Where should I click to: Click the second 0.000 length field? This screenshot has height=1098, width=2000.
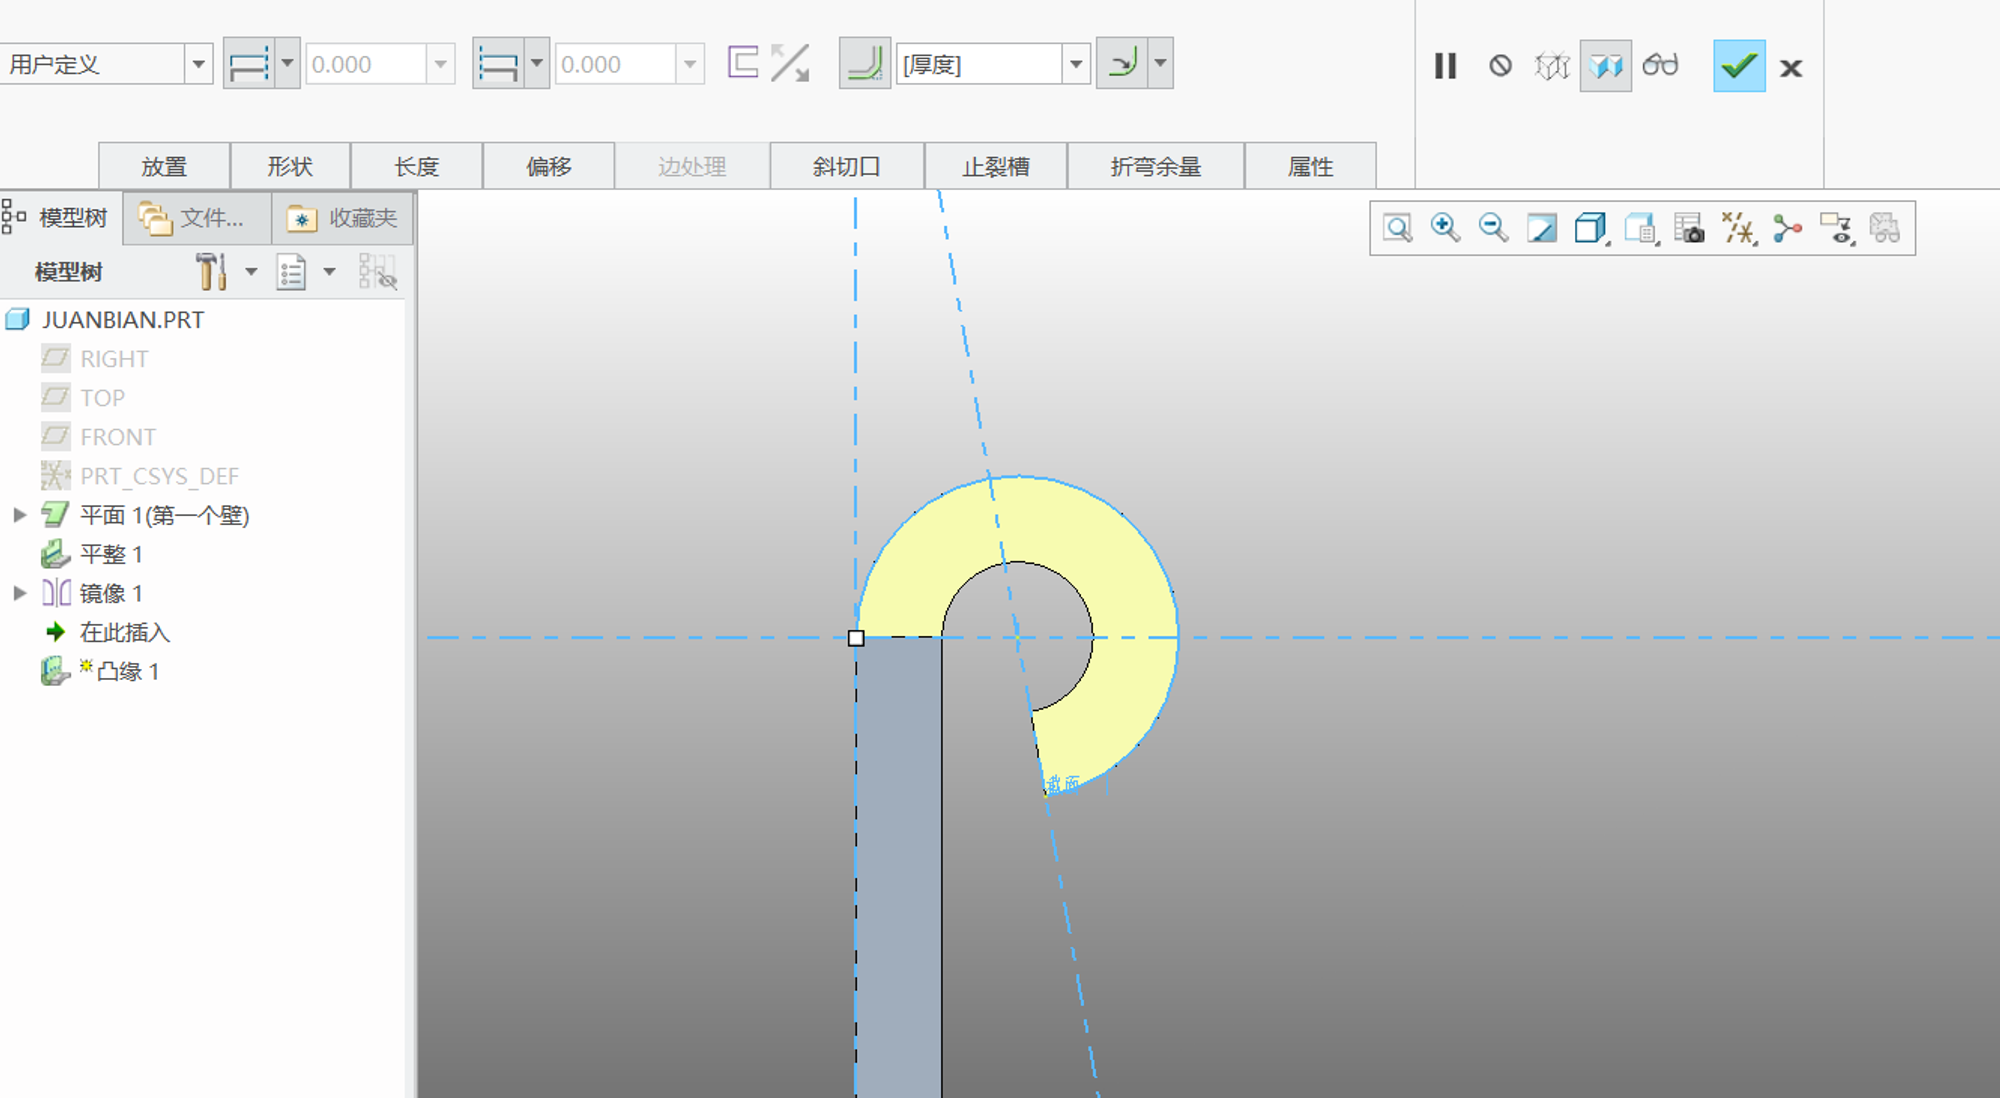[615, 64]
